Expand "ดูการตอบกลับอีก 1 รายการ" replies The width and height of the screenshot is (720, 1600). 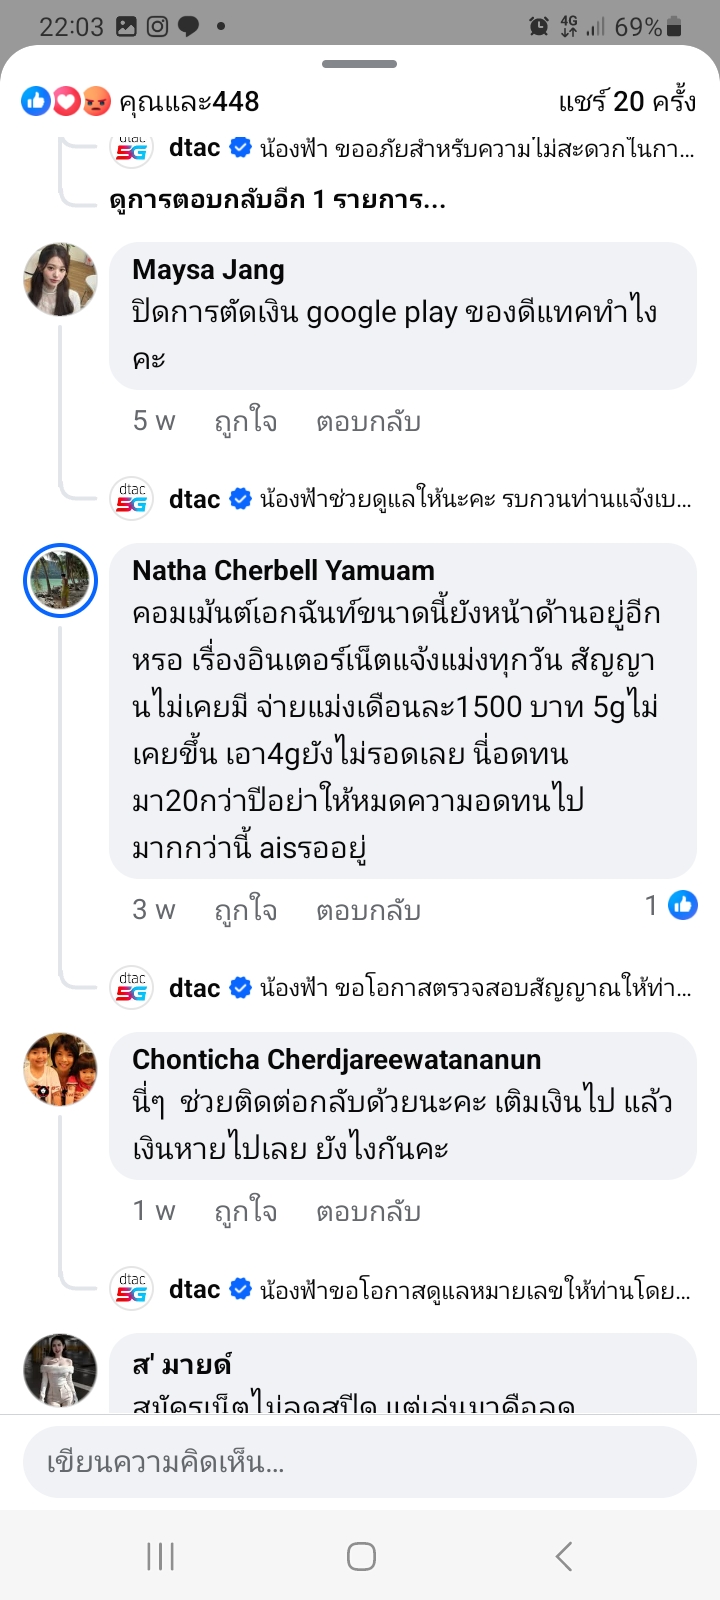(x=277, y=200)
